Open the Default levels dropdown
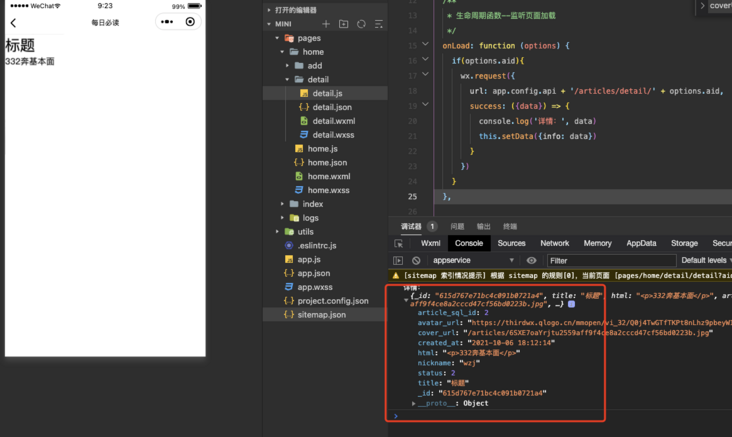This screenshot has height=437, width=732. tap(706, 260)
